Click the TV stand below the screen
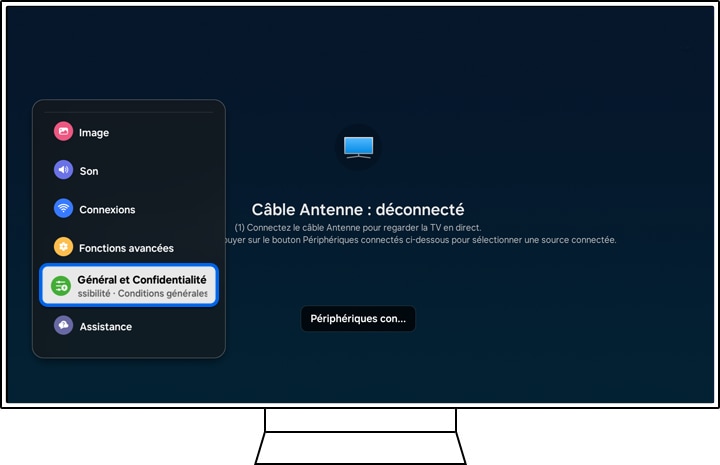This screenshot has height=465, width=720. click(x=362, y=438)
